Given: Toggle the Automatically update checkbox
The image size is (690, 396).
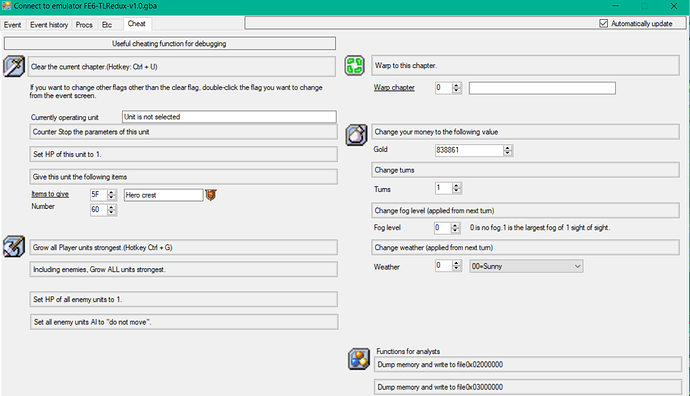Looking at the screenshot, I should pyautogui.click(x=603, y=23).
